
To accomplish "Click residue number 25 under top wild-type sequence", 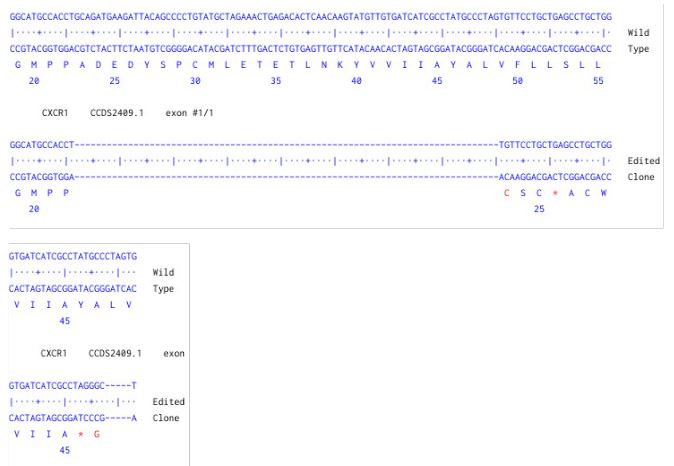I will click(114, 81).
